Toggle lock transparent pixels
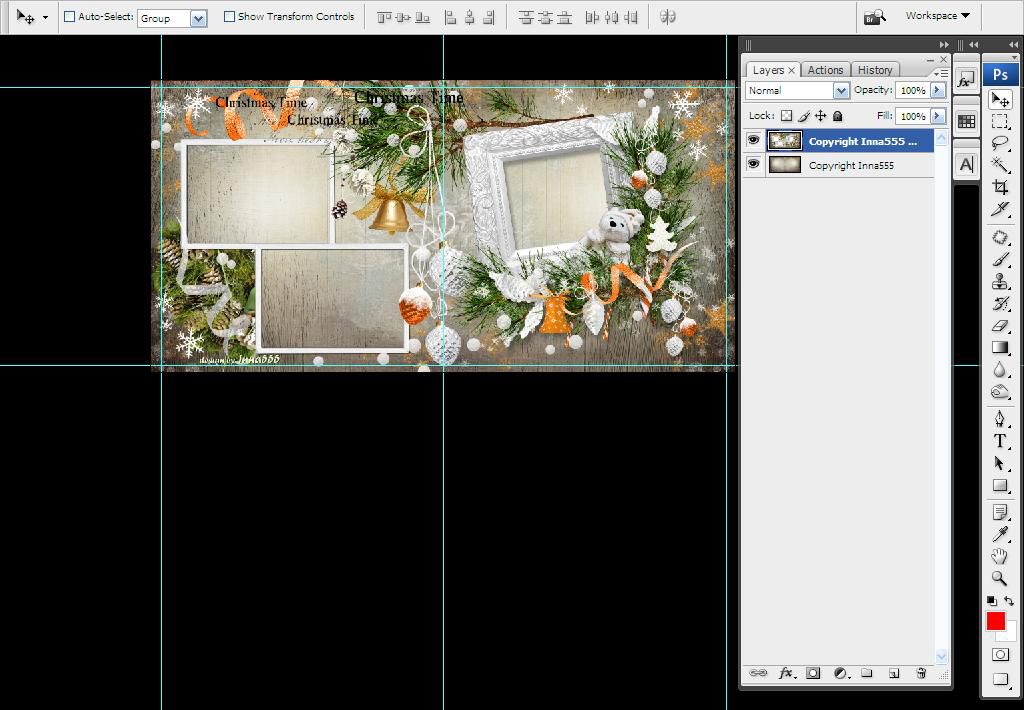1024x710 pixels. coord(786,116)
